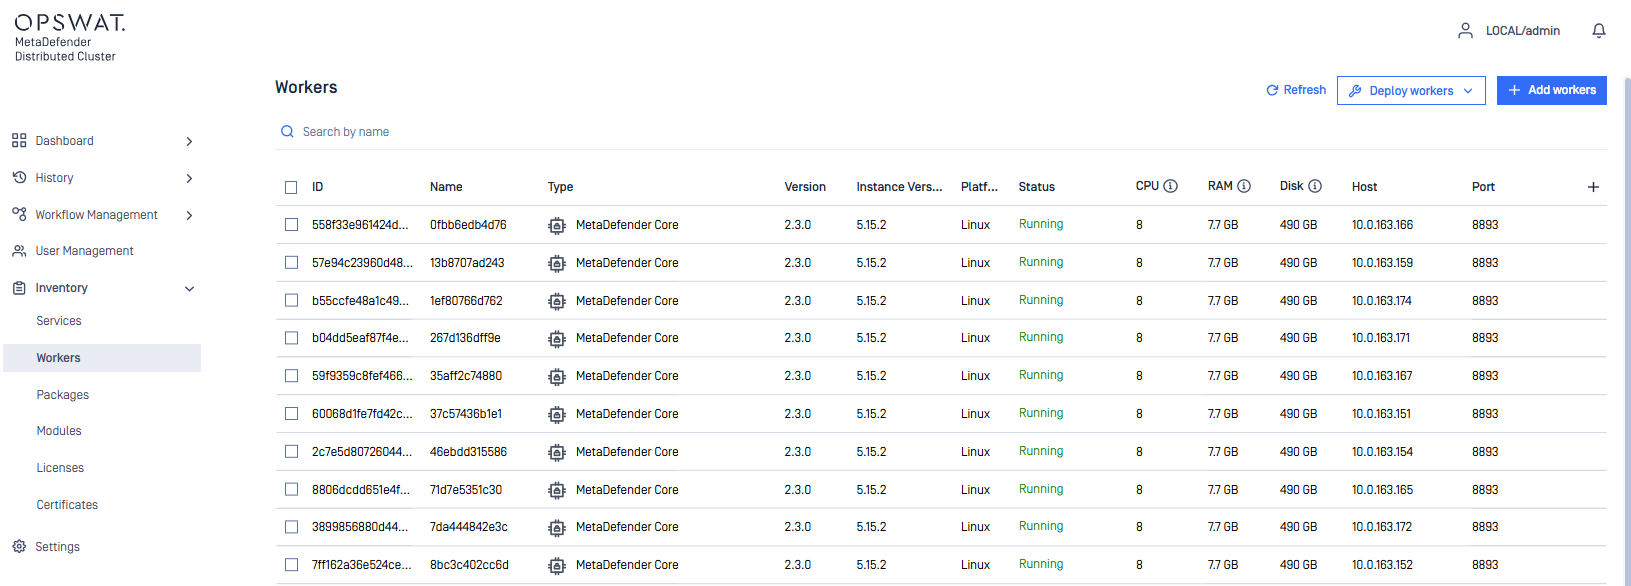The height and width of the screenshot is (586, 1631).
Task: Open the Deploy workers dropdown
Action: [x=1410, y=91]
